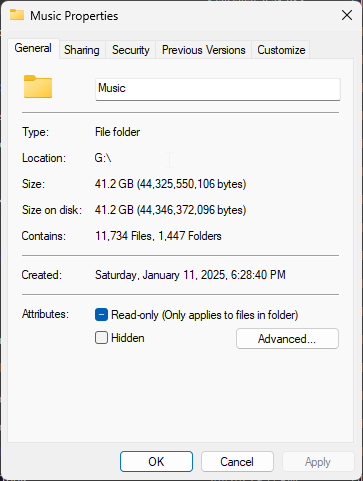Open the Customize tab
363x481 pixels.
(281, 50)
